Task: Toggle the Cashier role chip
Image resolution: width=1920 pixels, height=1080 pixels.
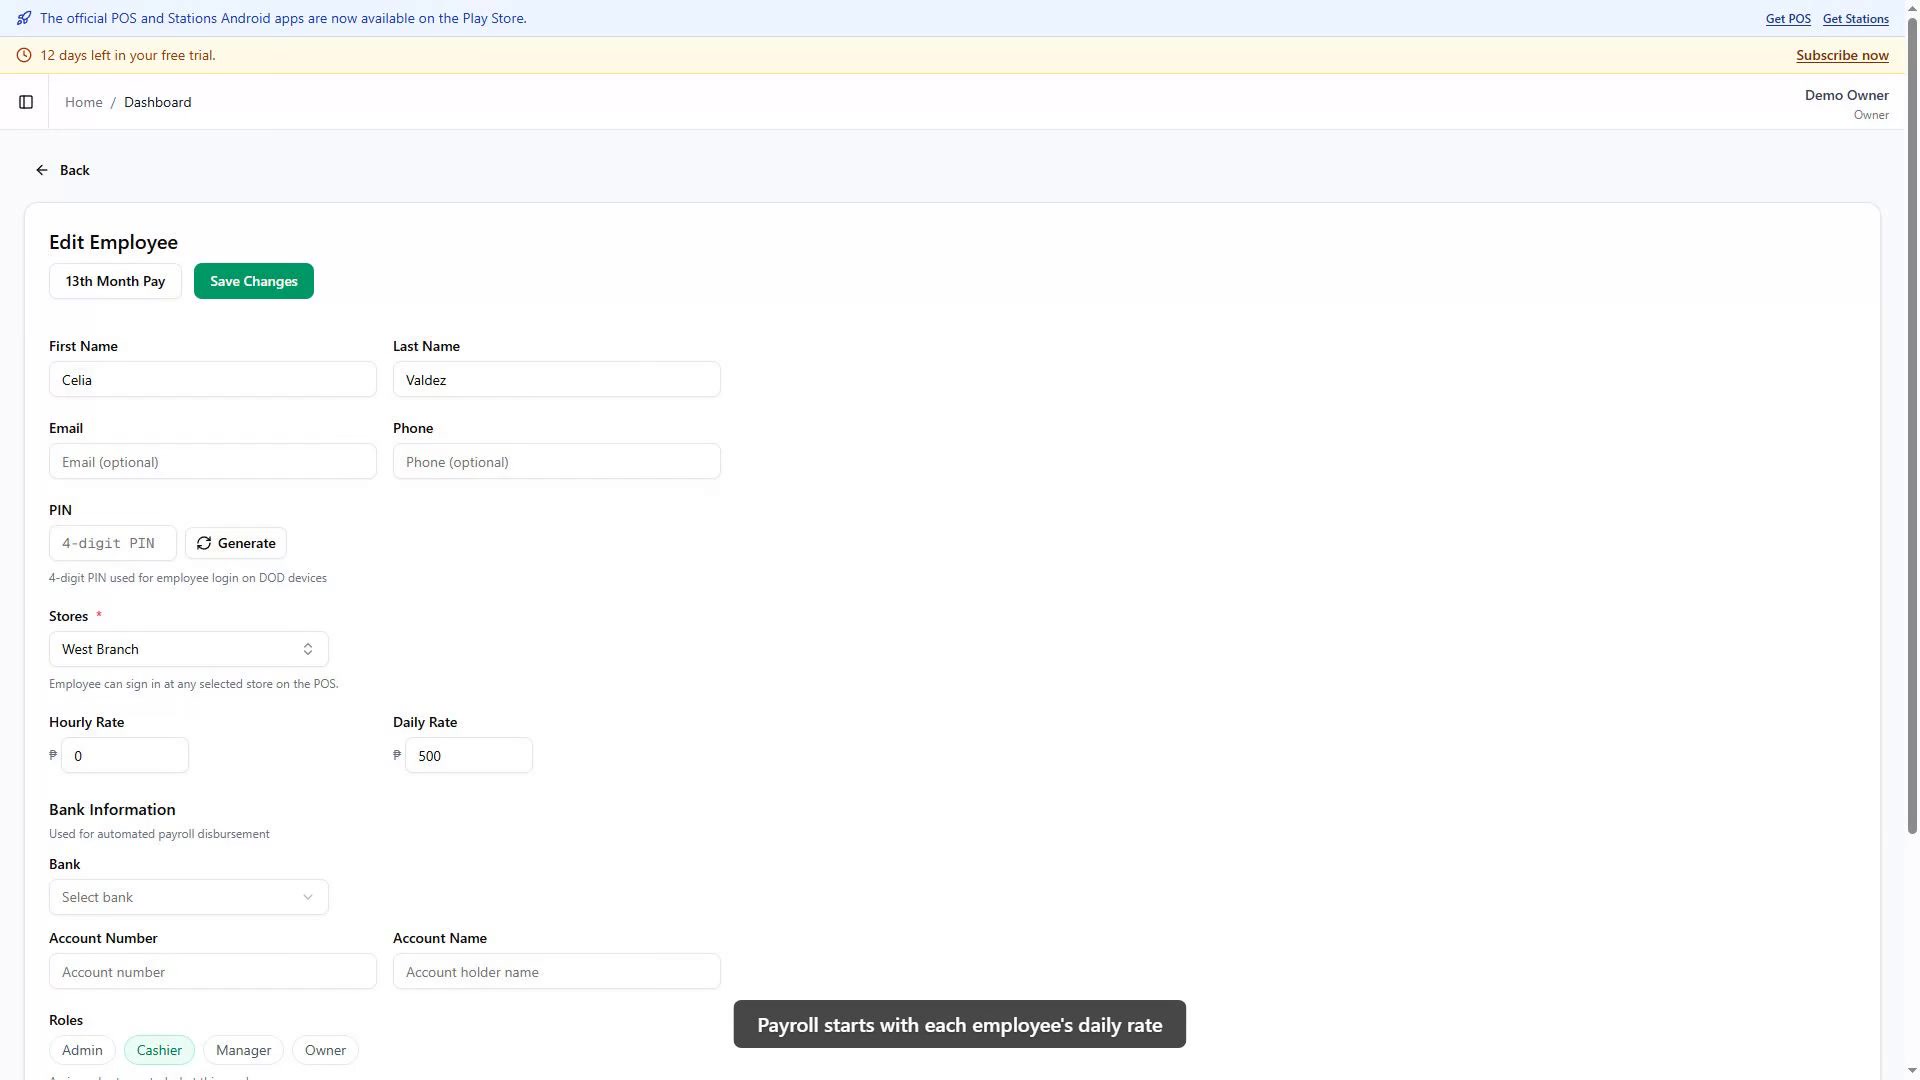Action: point(159,1050)
